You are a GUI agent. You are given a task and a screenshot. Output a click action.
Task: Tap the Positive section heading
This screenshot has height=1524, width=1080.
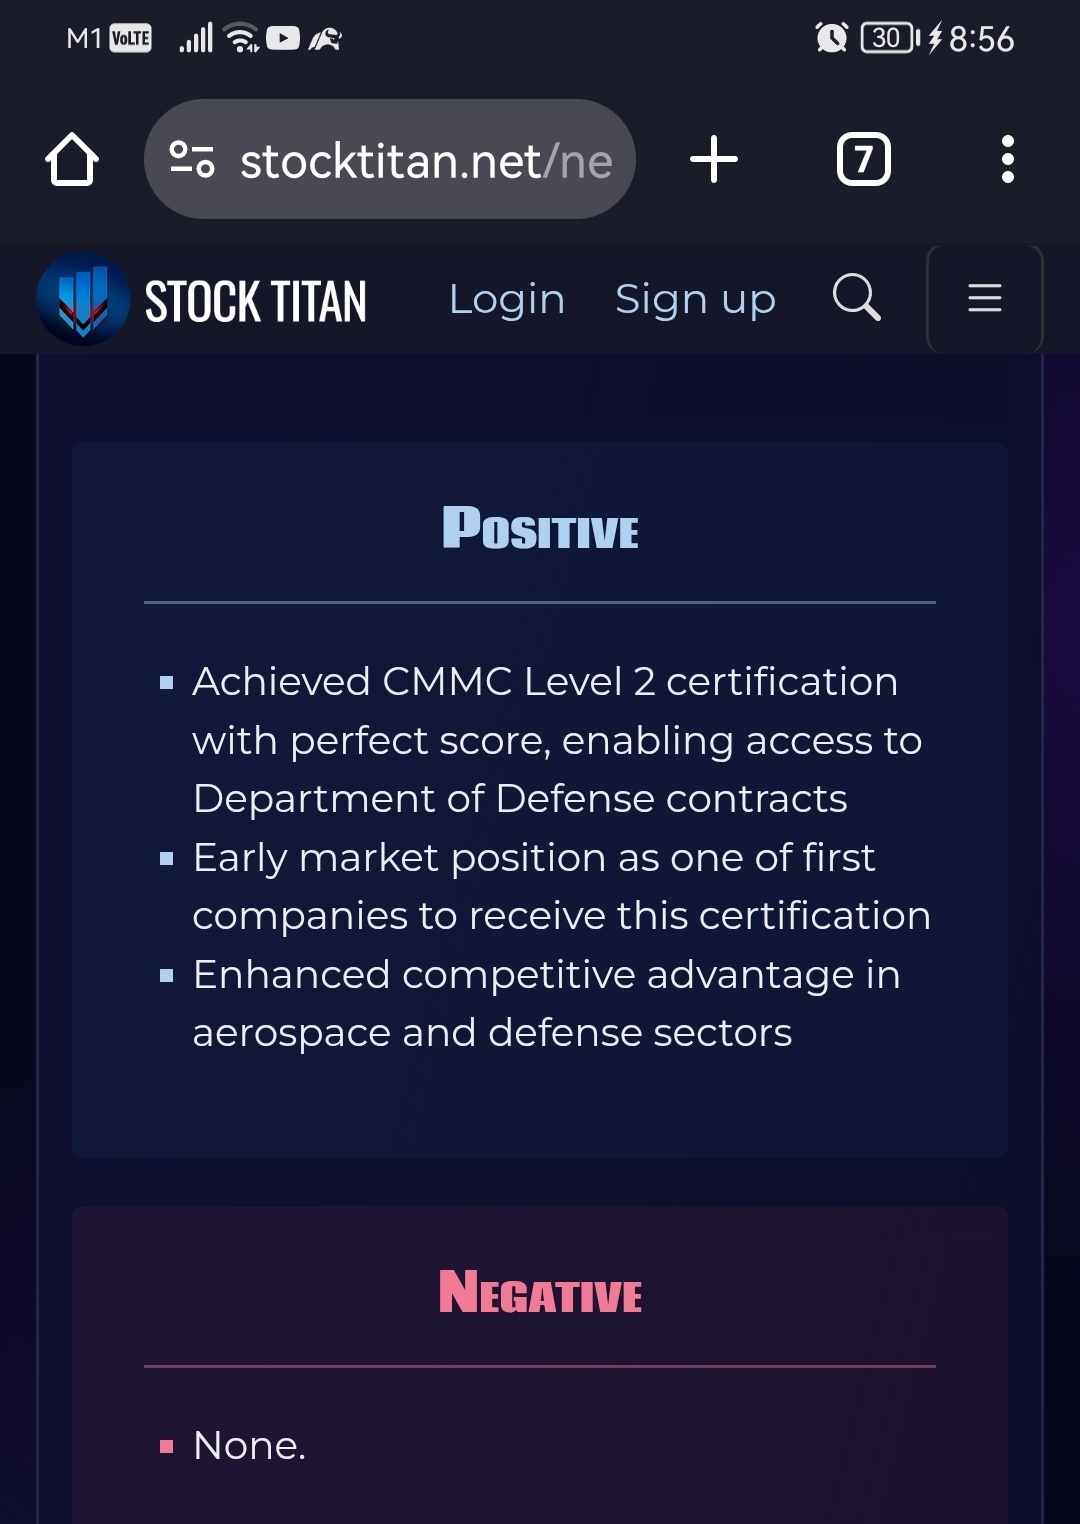click(540, 528)
